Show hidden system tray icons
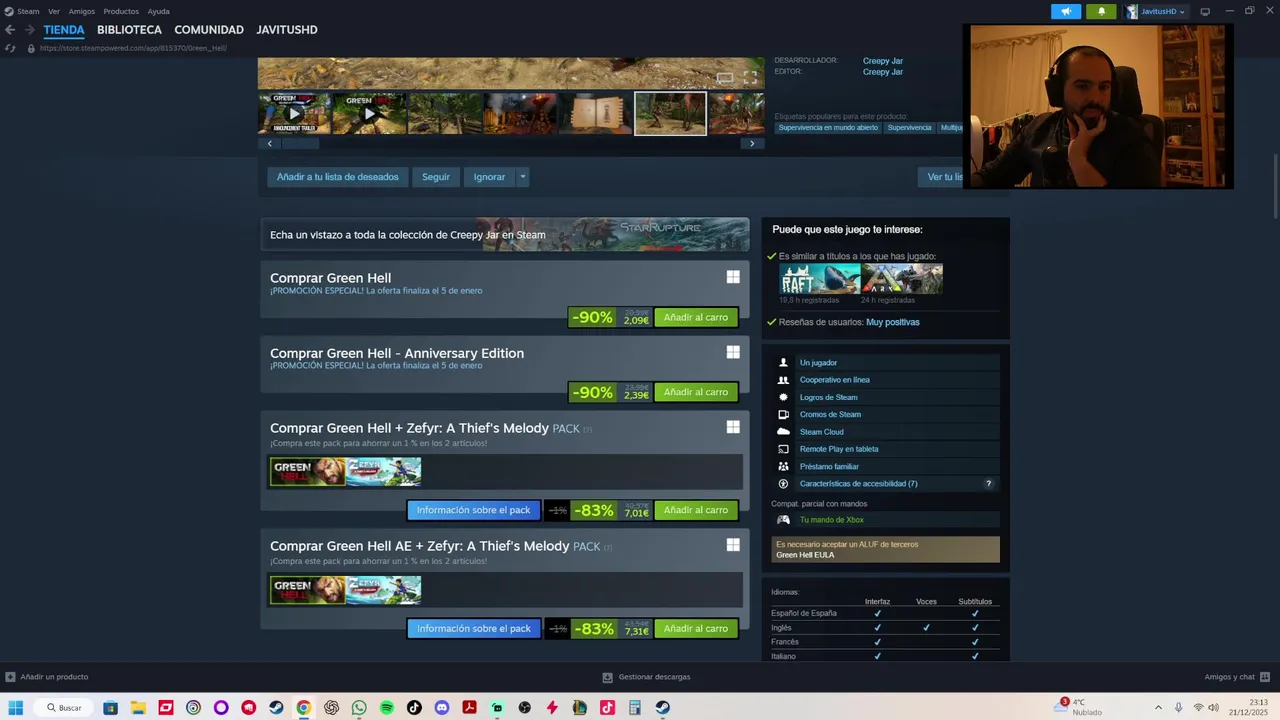Image resolution: width=1280 pixels, height=720 pixels. coord(1158,708)
